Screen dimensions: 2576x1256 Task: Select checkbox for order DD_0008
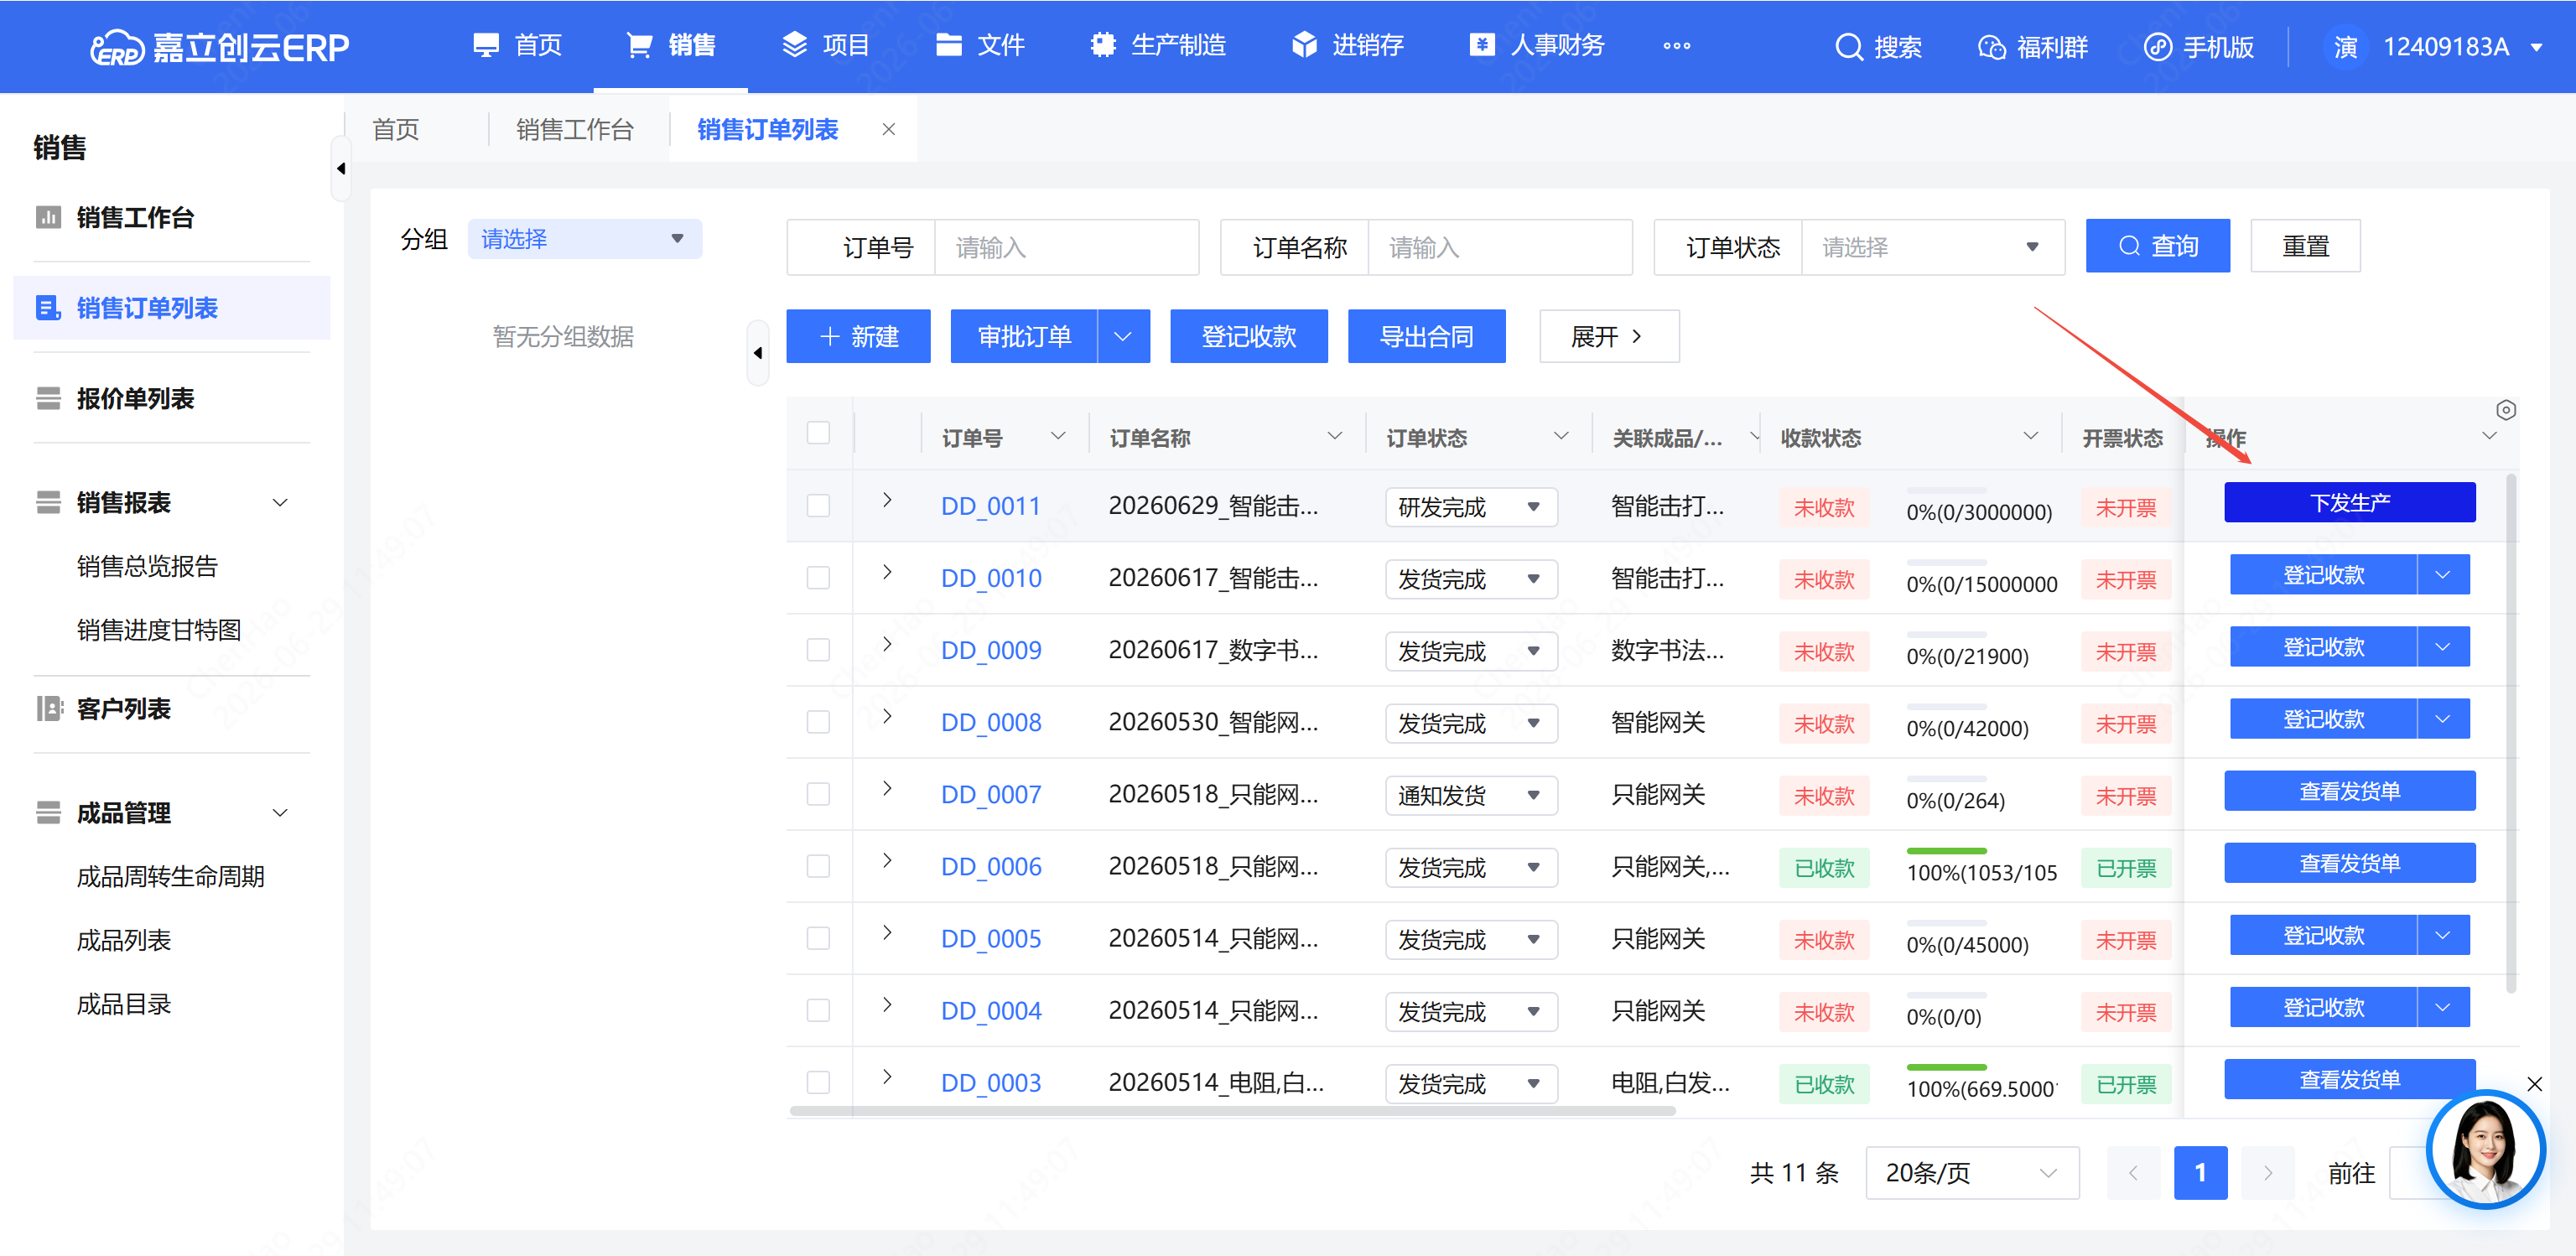tap(818, 722)
